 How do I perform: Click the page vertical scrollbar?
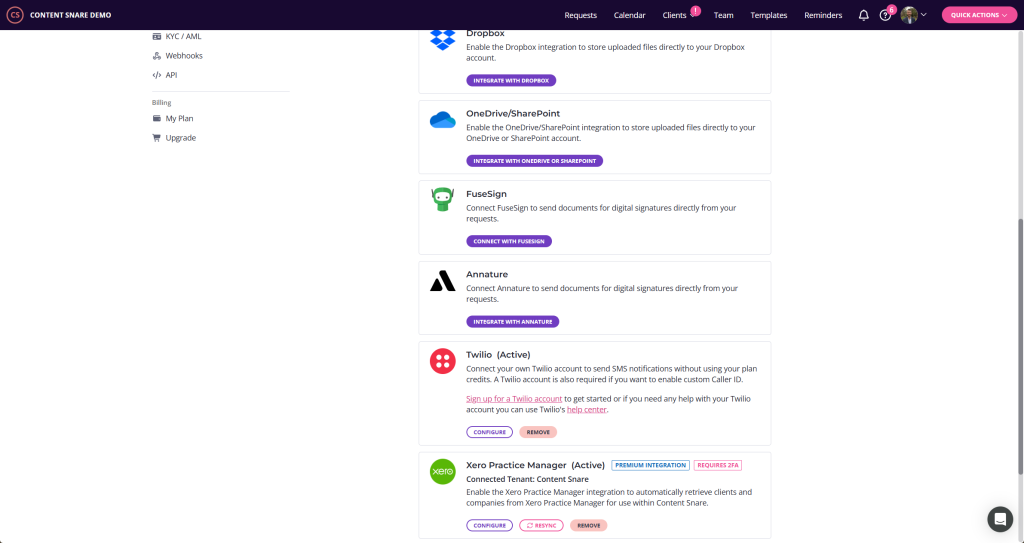coord(1020,346)
